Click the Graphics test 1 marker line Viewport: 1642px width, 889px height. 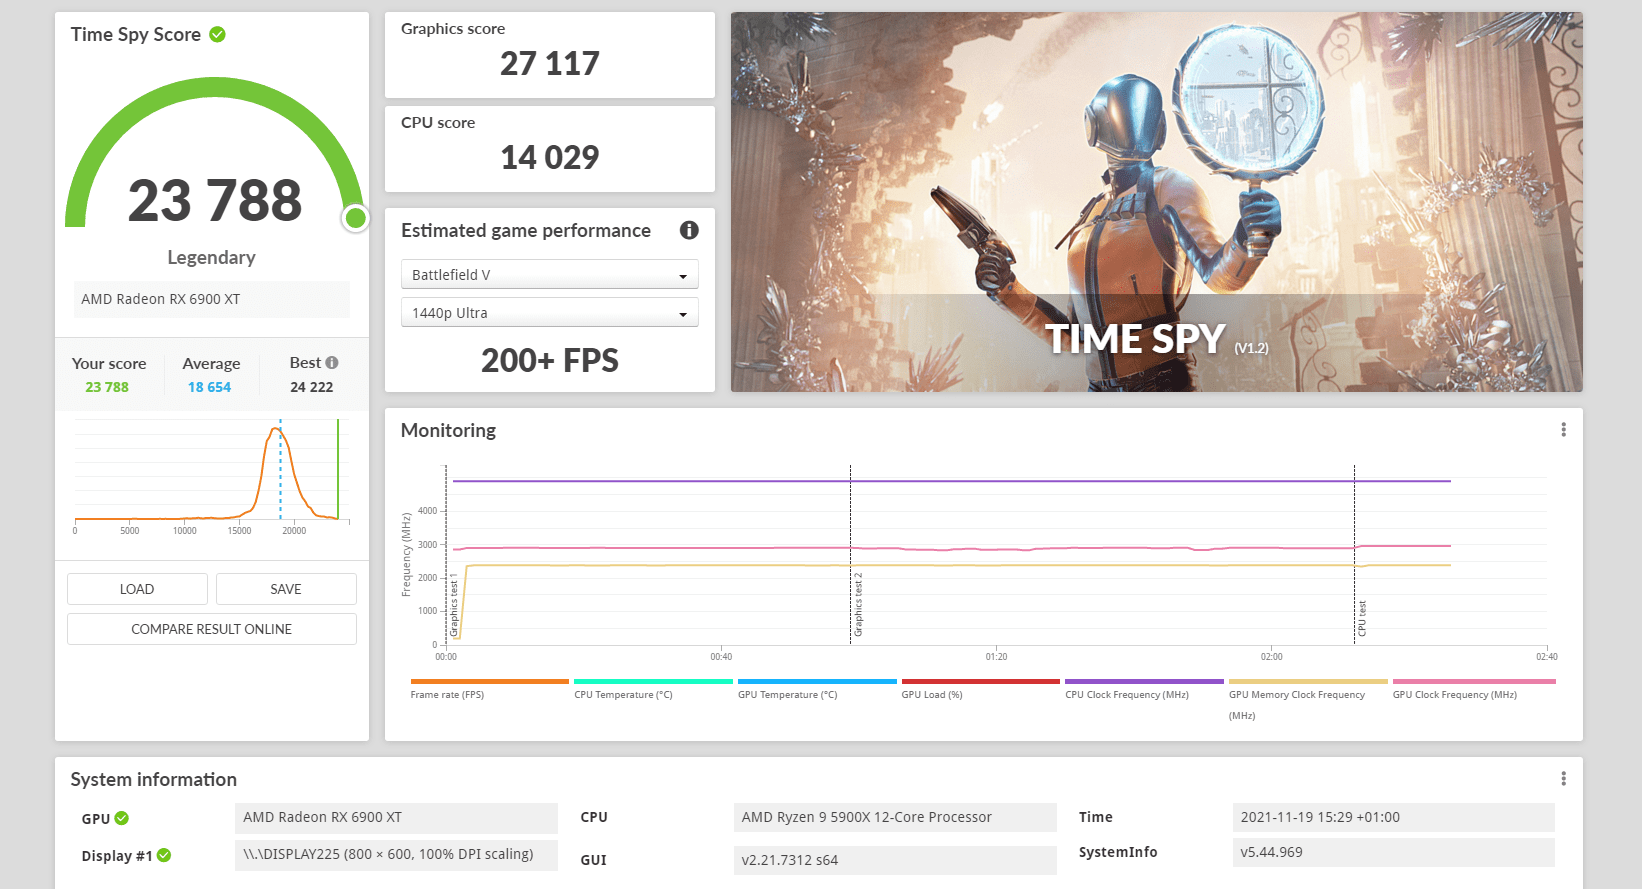(447, 555)
